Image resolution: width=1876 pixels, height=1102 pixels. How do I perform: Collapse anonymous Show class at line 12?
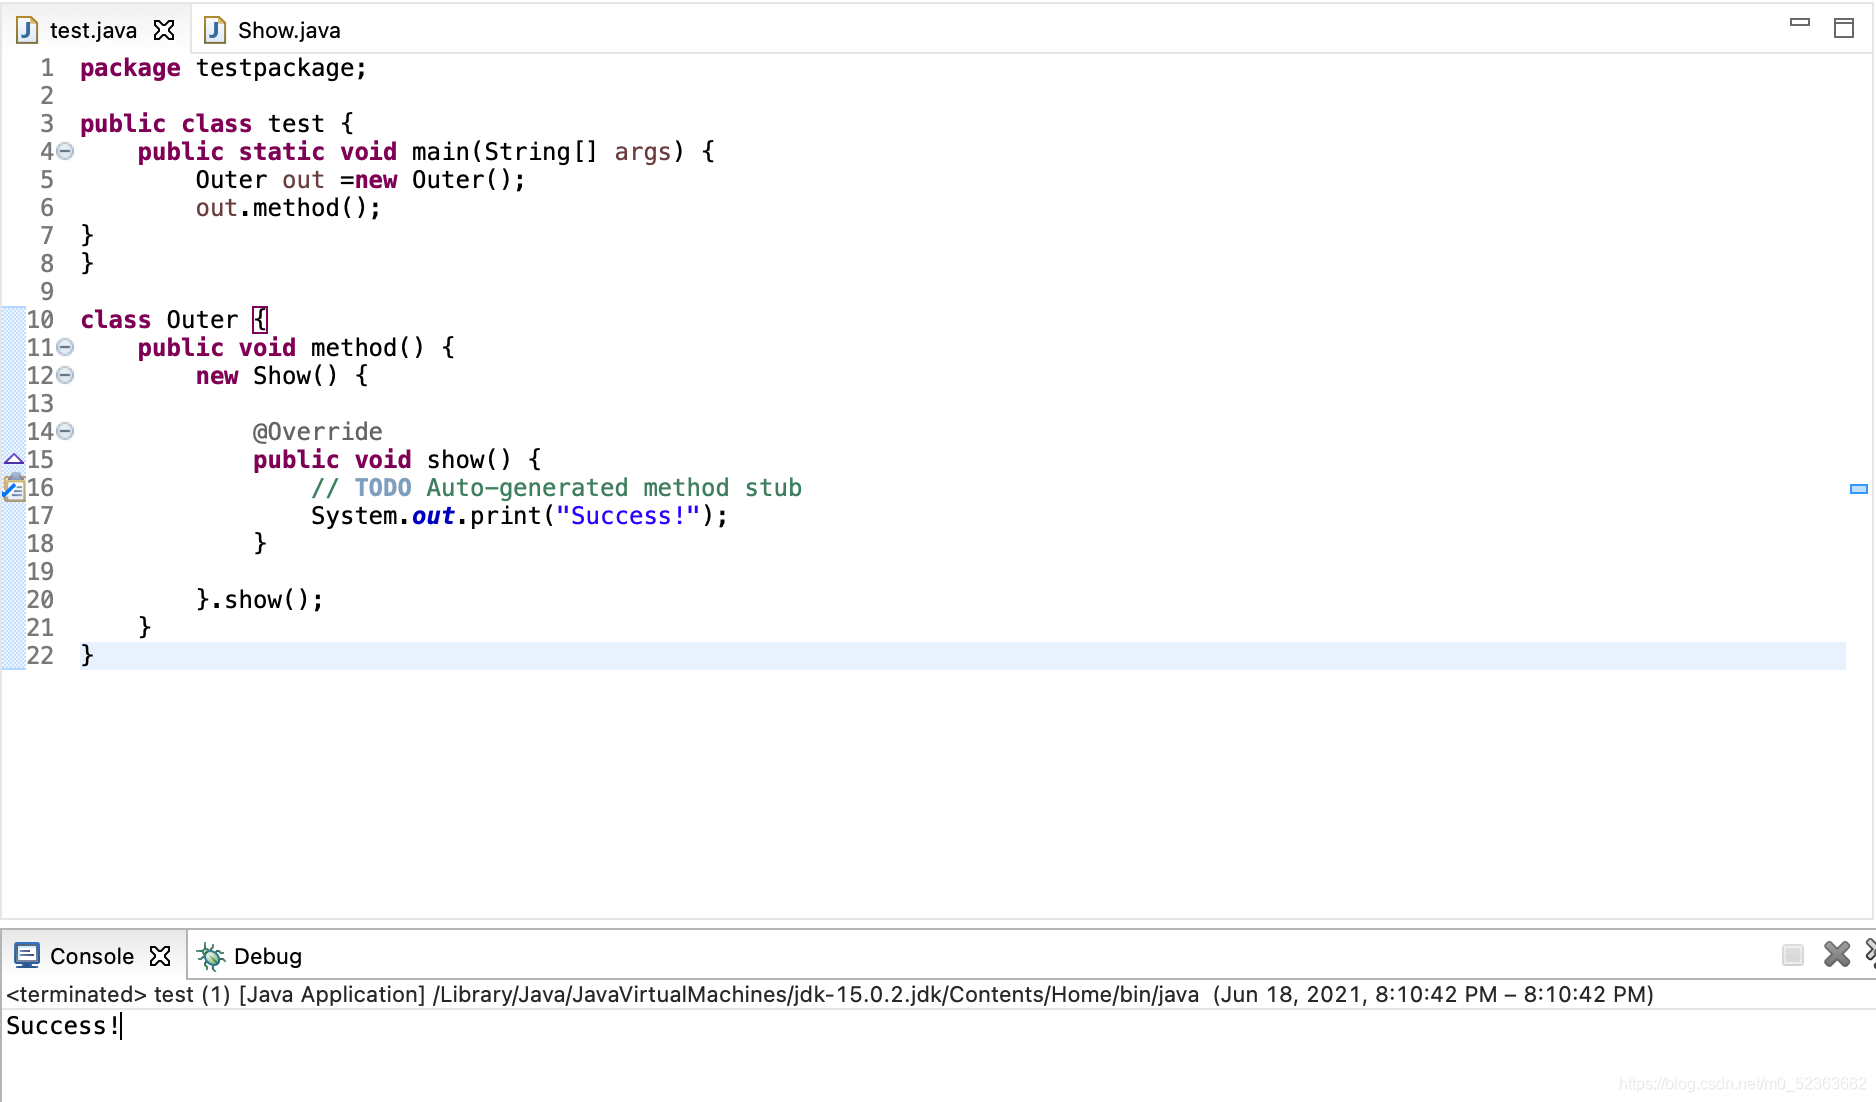(65, 376)
